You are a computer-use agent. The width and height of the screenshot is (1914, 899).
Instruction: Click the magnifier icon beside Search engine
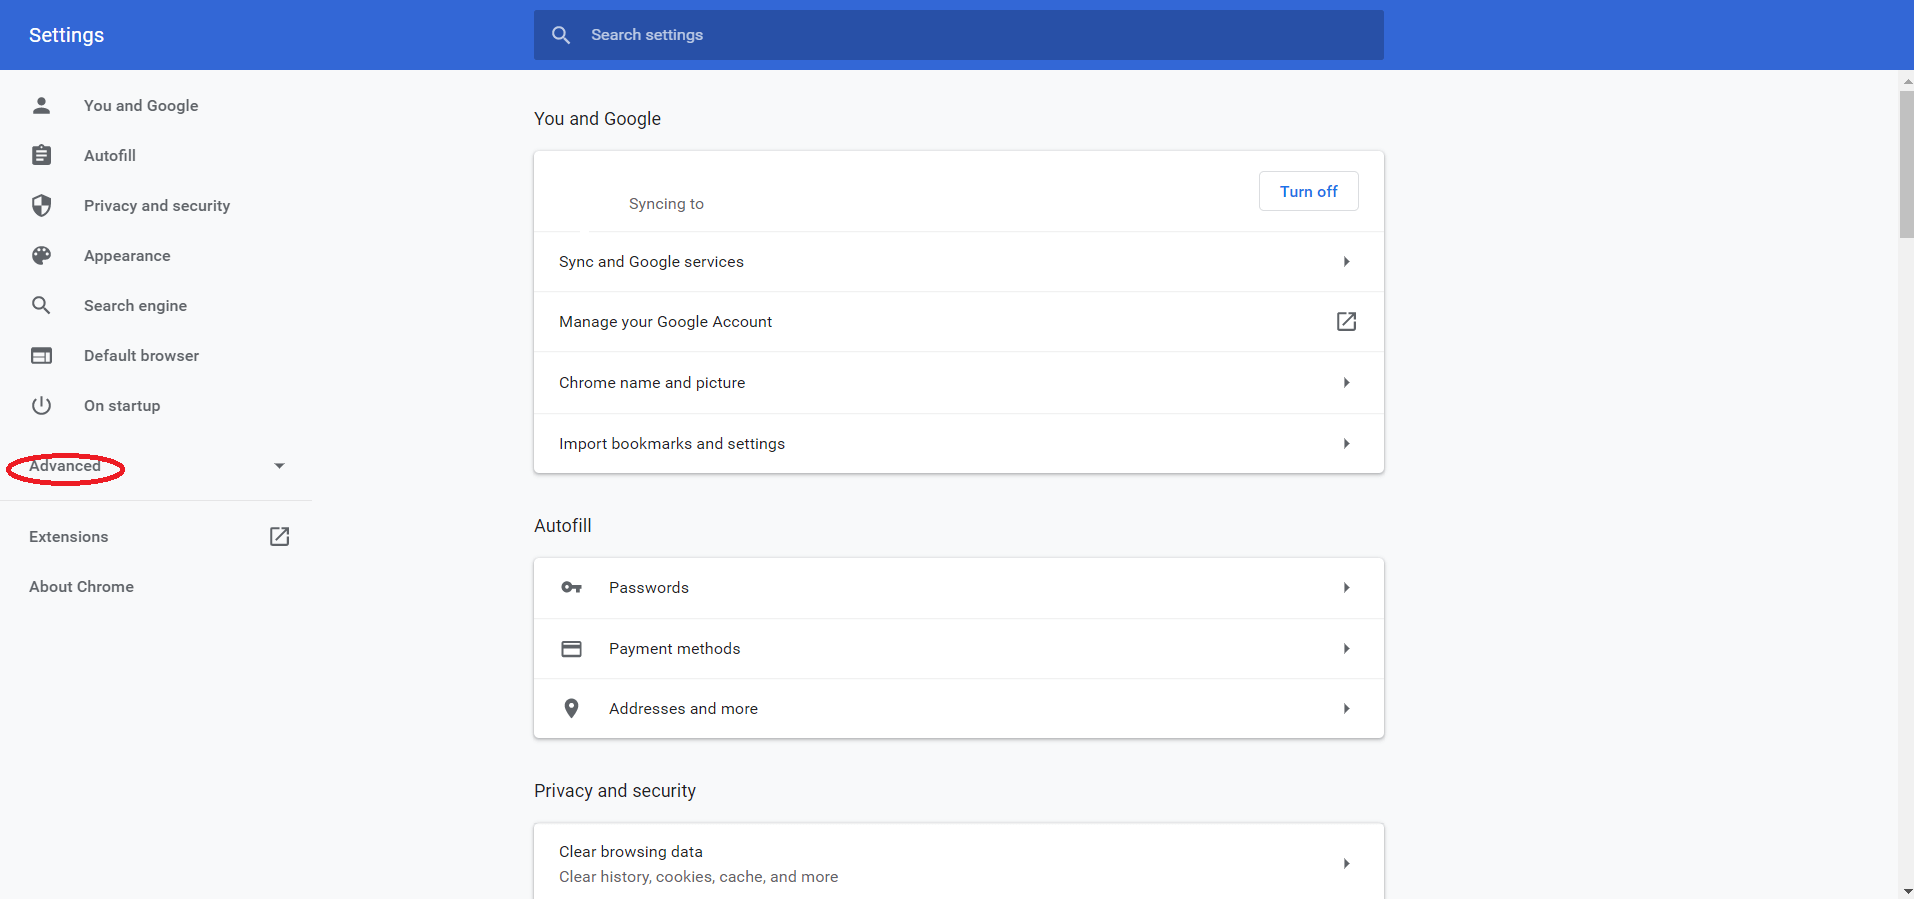coord(41,305)
